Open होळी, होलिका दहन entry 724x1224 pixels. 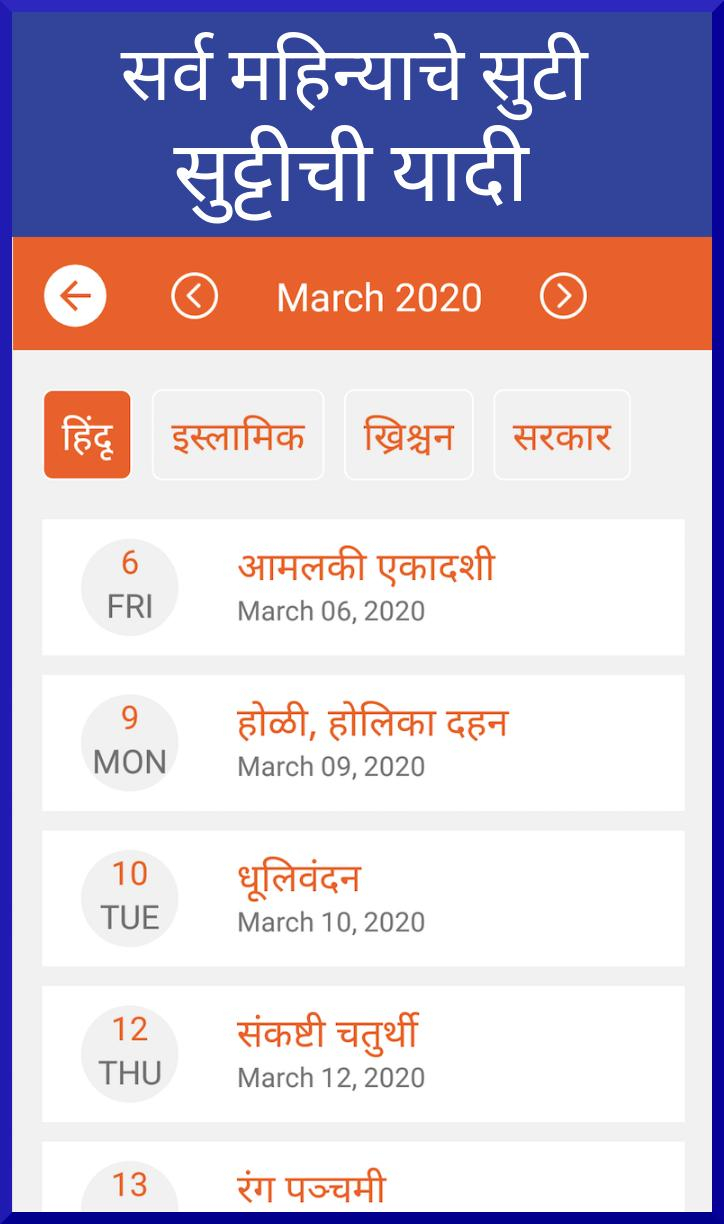coord(363,743)
